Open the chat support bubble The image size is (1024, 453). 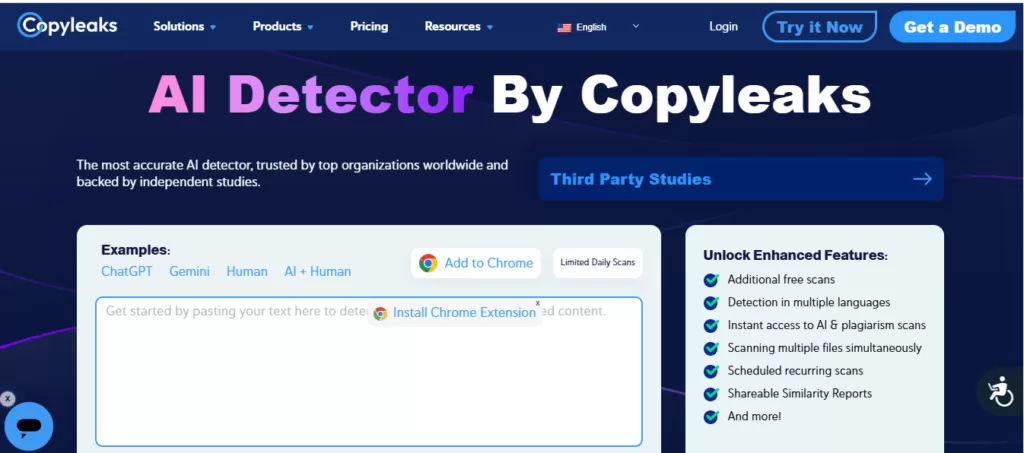point(29,427)
